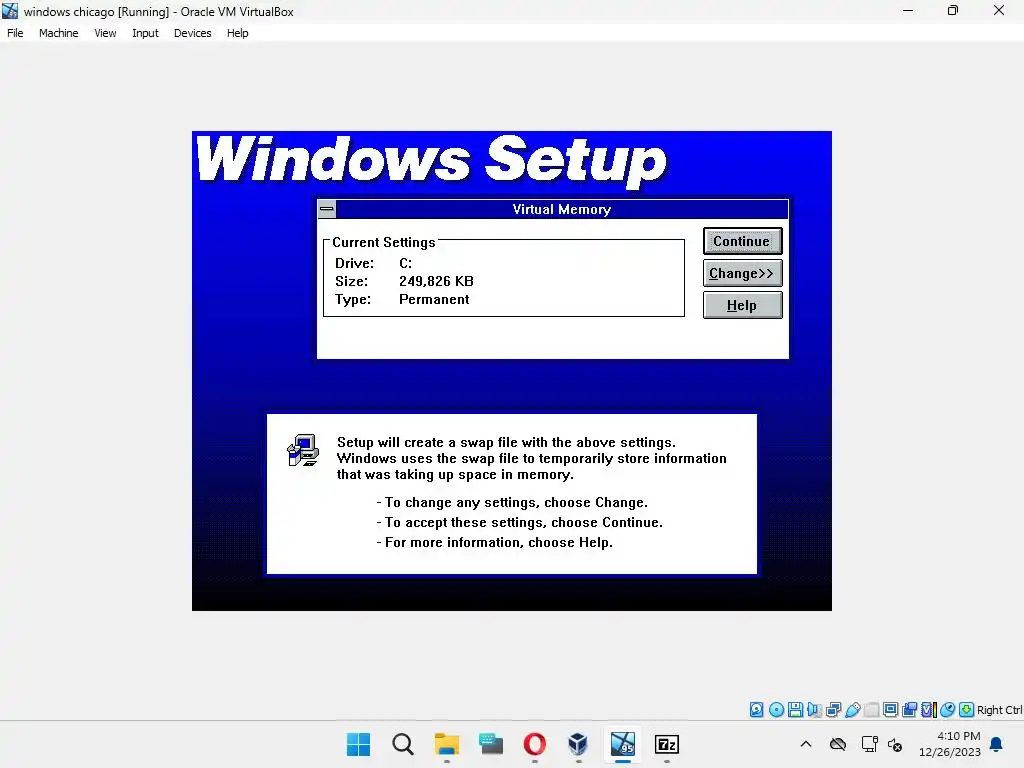Select the running Windows 95 VM taskbar icon
This screenshot has height=768, width=1024.
(x=622, y=744)
